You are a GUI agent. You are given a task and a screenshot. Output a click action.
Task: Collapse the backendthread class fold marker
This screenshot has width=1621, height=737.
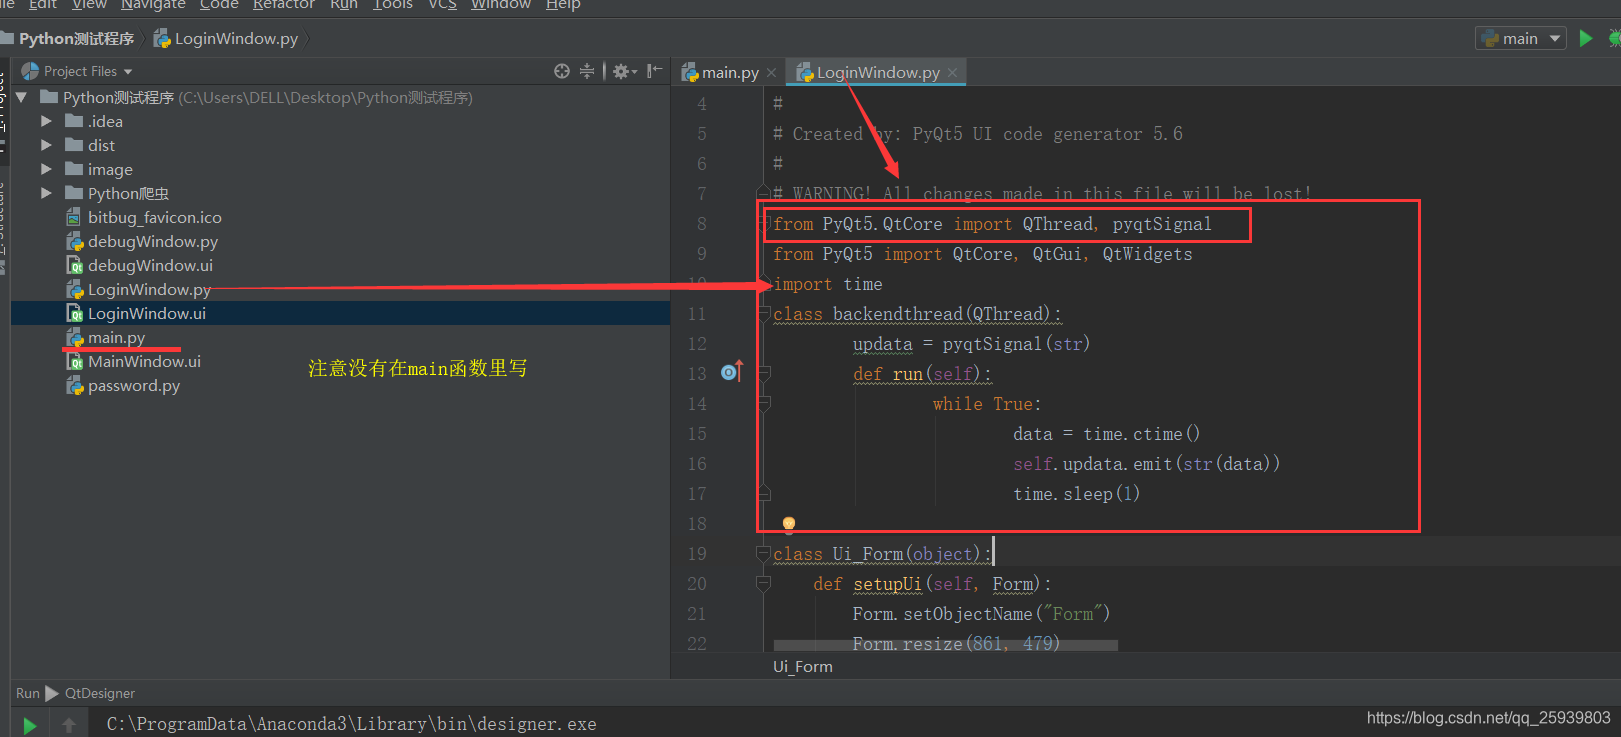click(x=764, y=313)
